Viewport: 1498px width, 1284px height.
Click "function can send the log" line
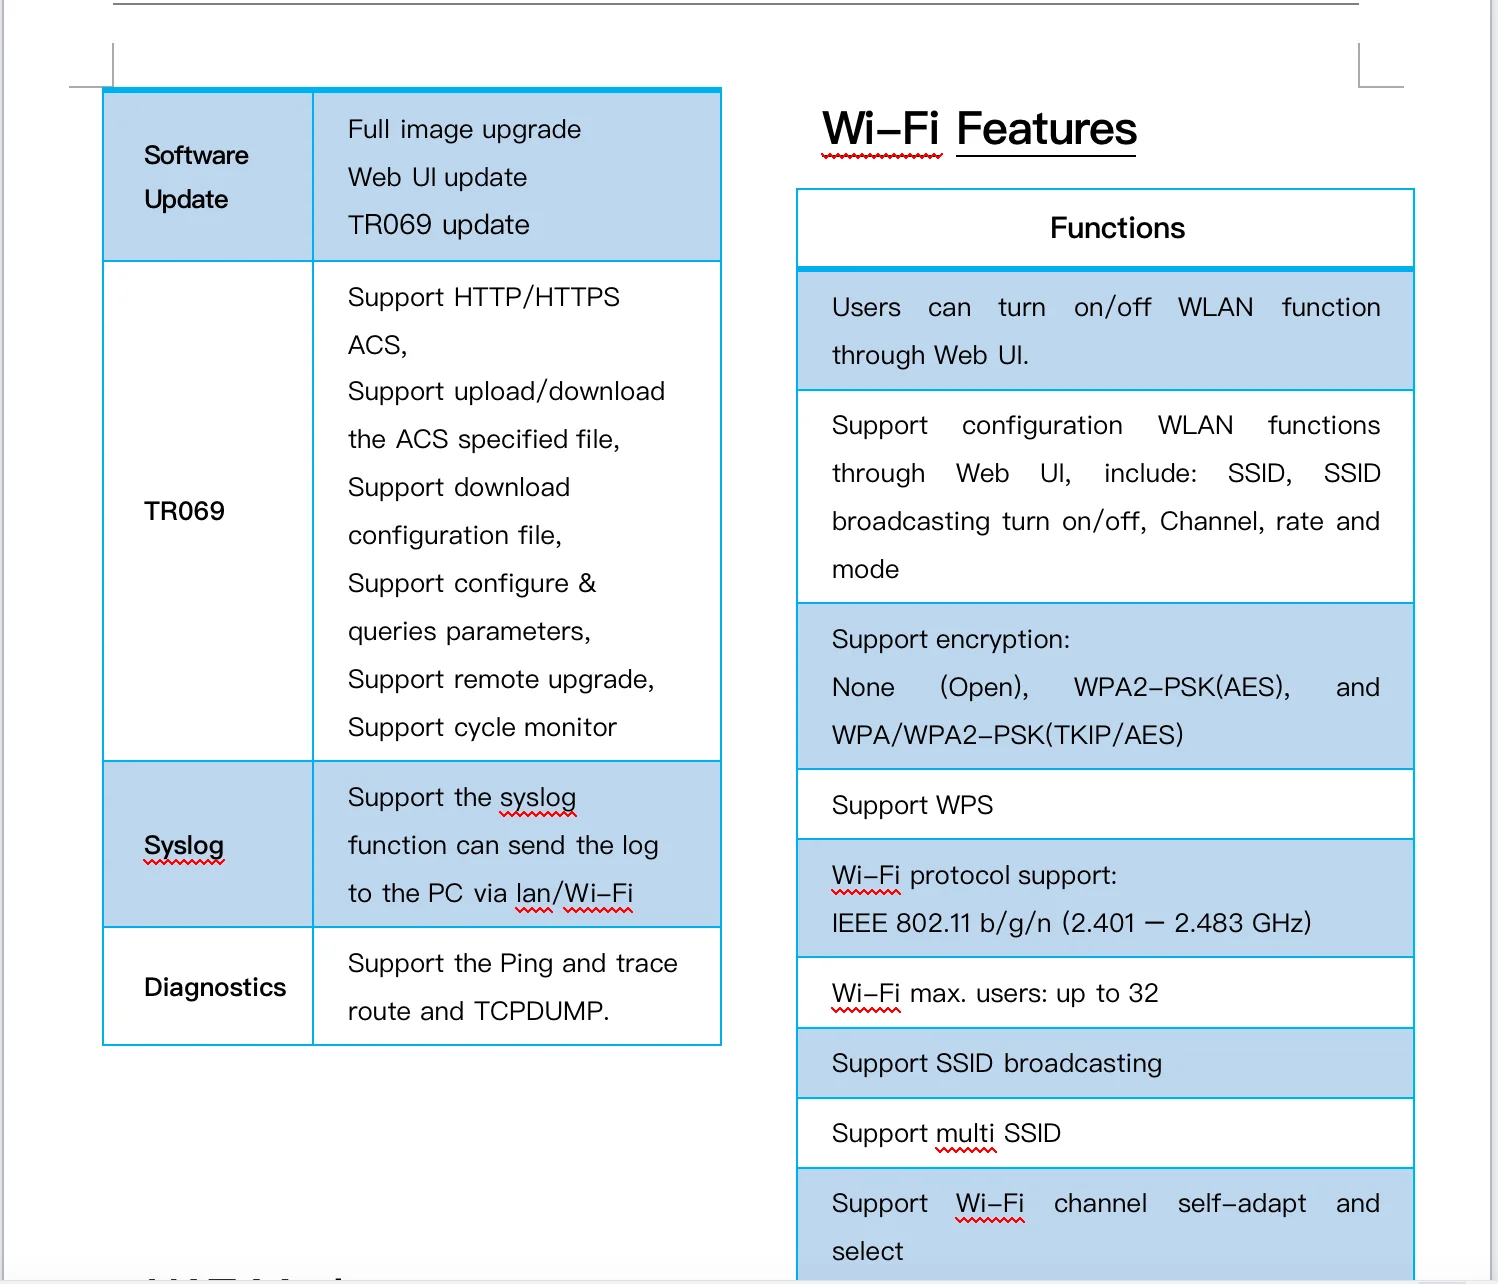pos(503,845)
